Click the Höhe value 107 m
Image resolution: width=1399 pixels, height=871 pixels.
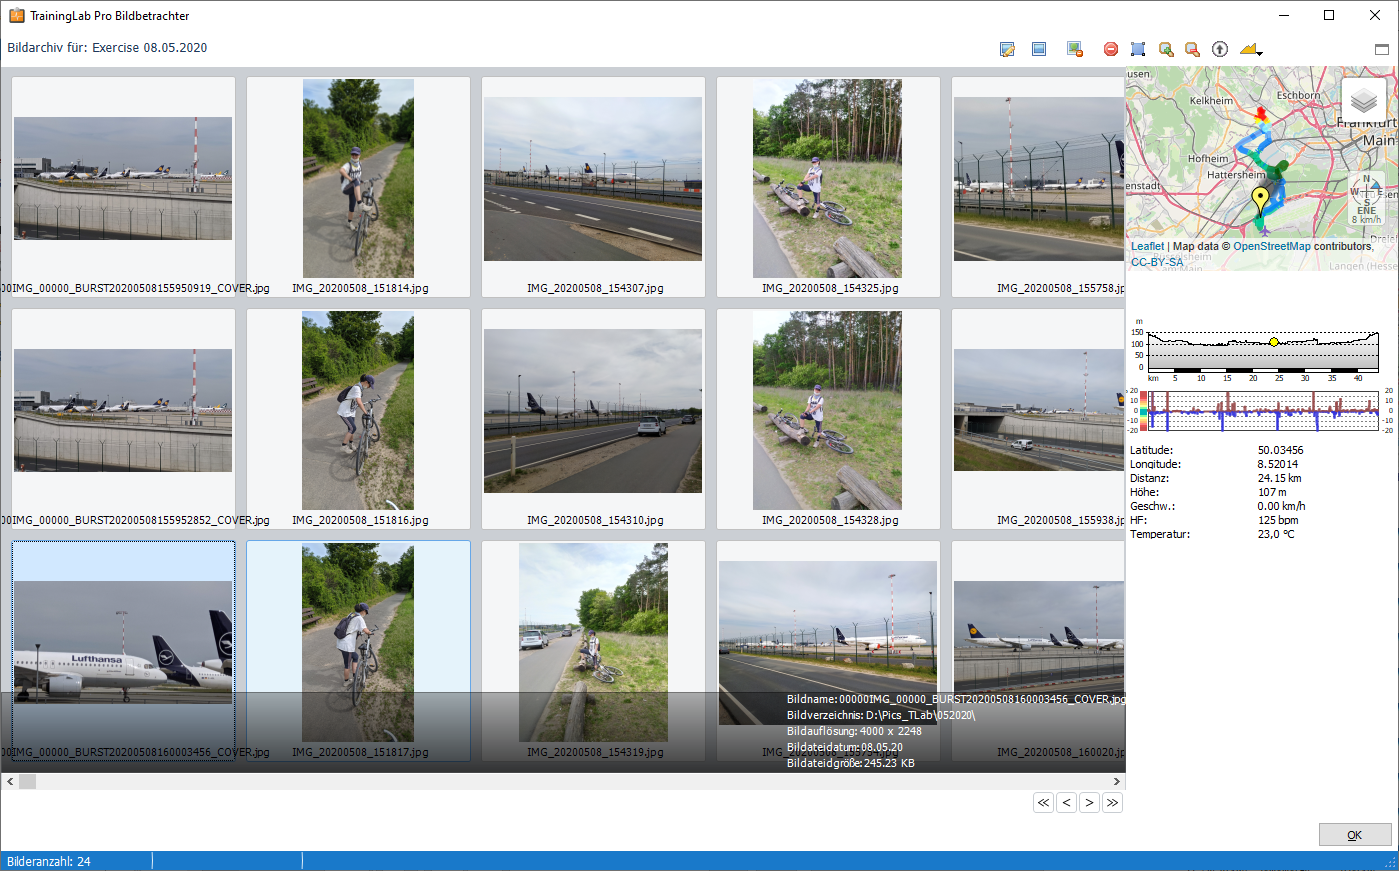pos(1272,492)
